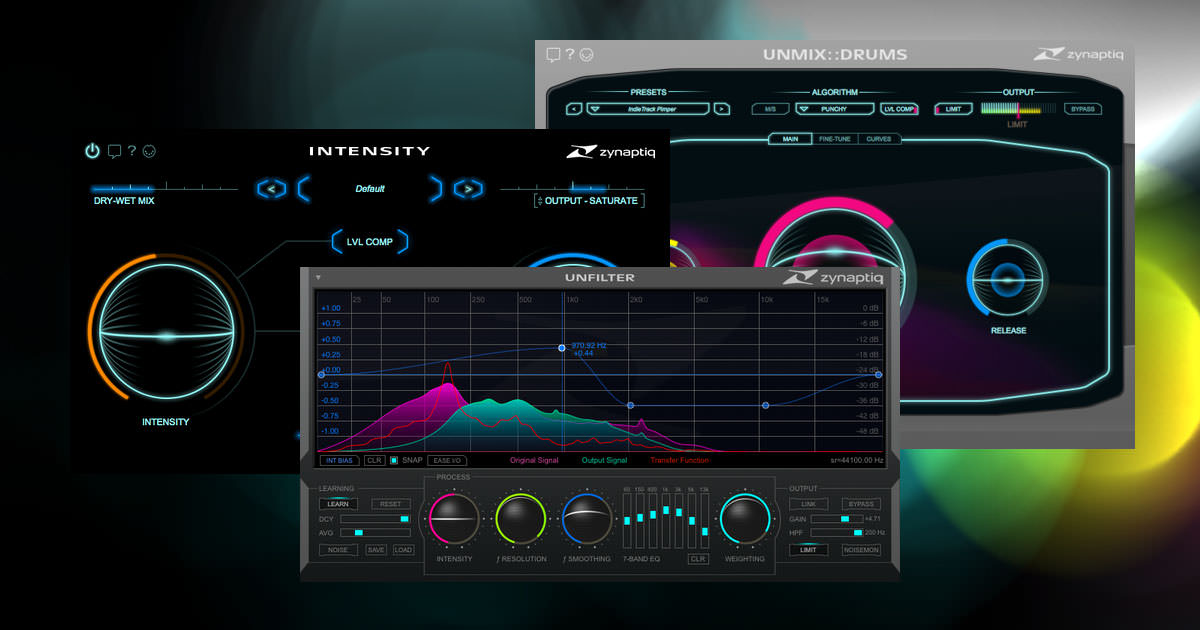
Task: Click the Unfilter Intensity knob
Action: (454, 519)
